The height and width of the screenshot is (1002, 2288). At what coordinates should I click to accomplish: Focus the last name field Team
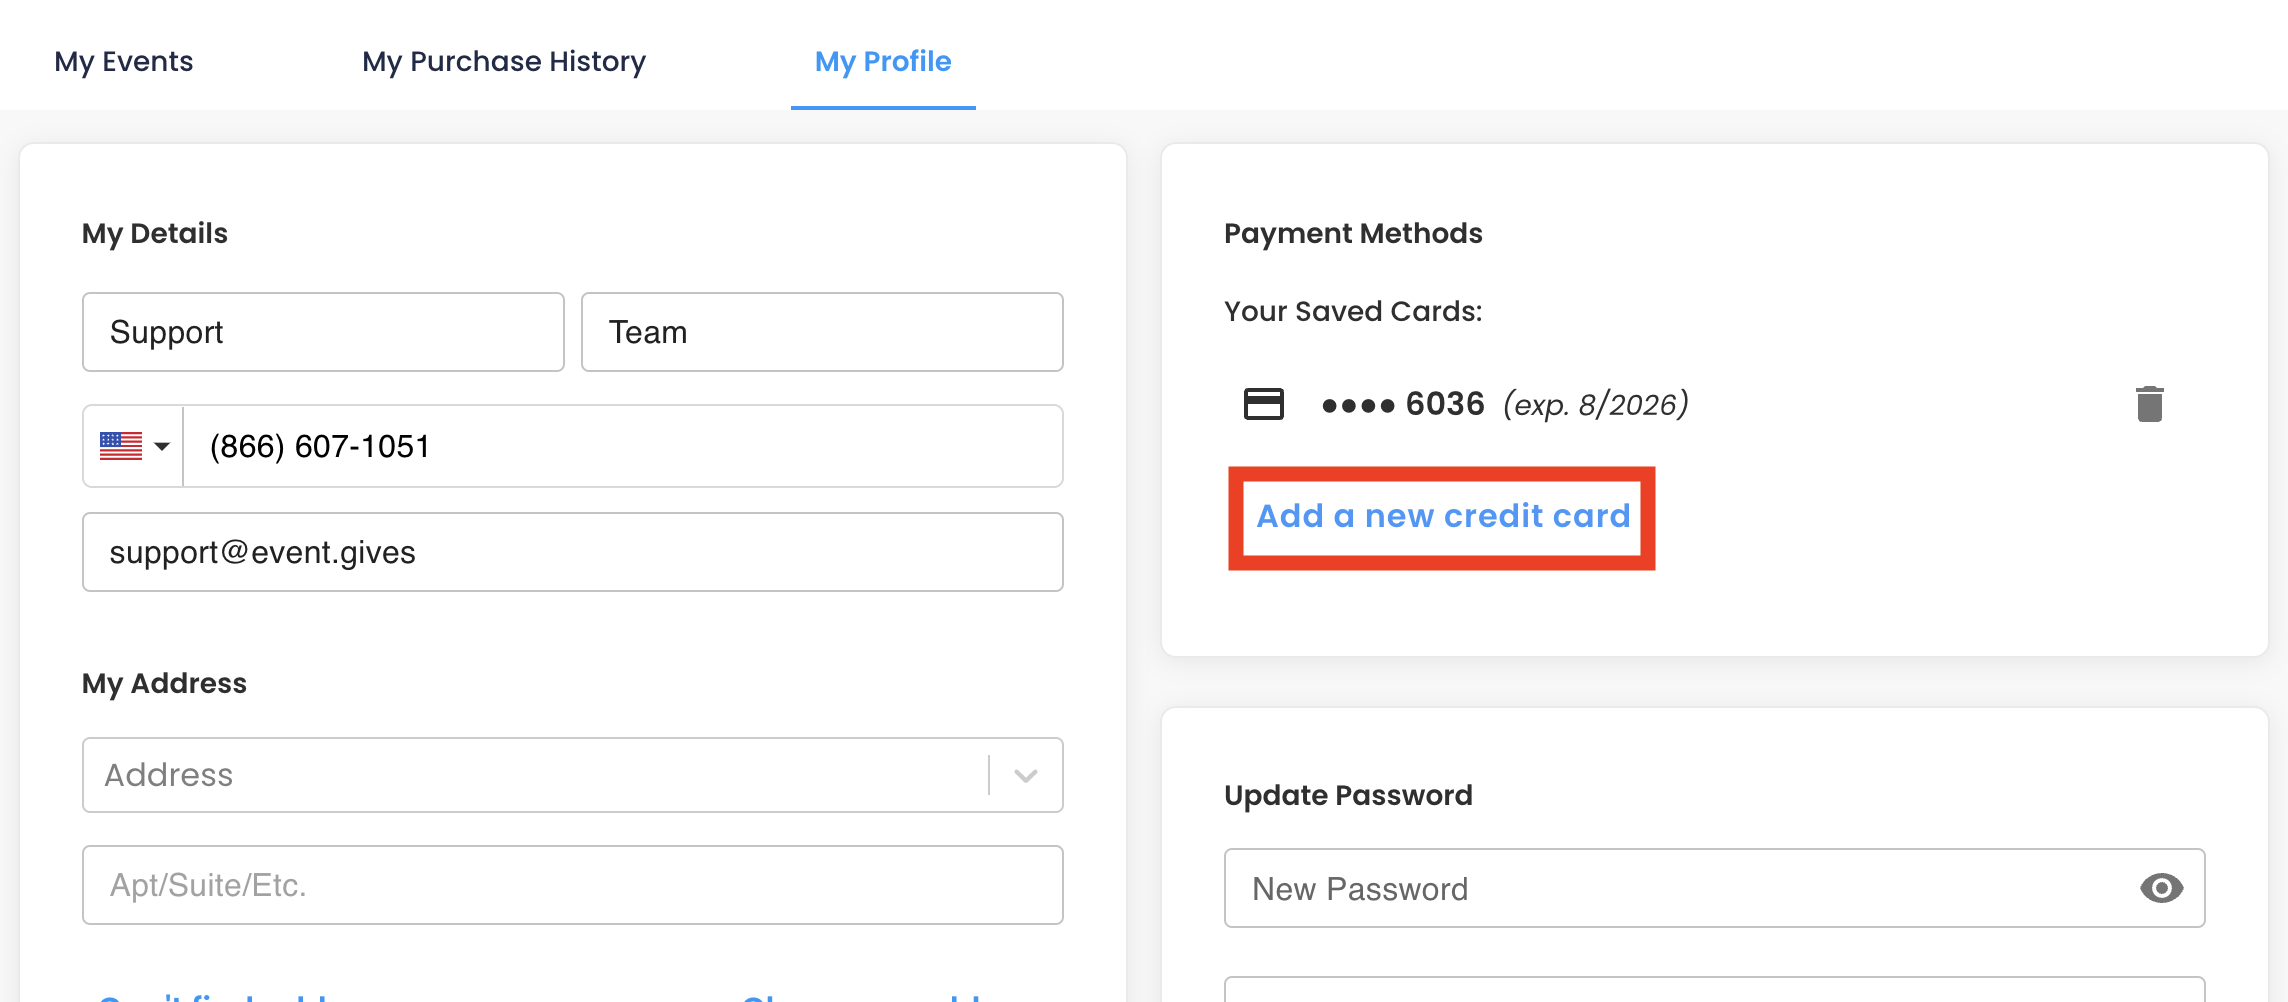(822, 332)
